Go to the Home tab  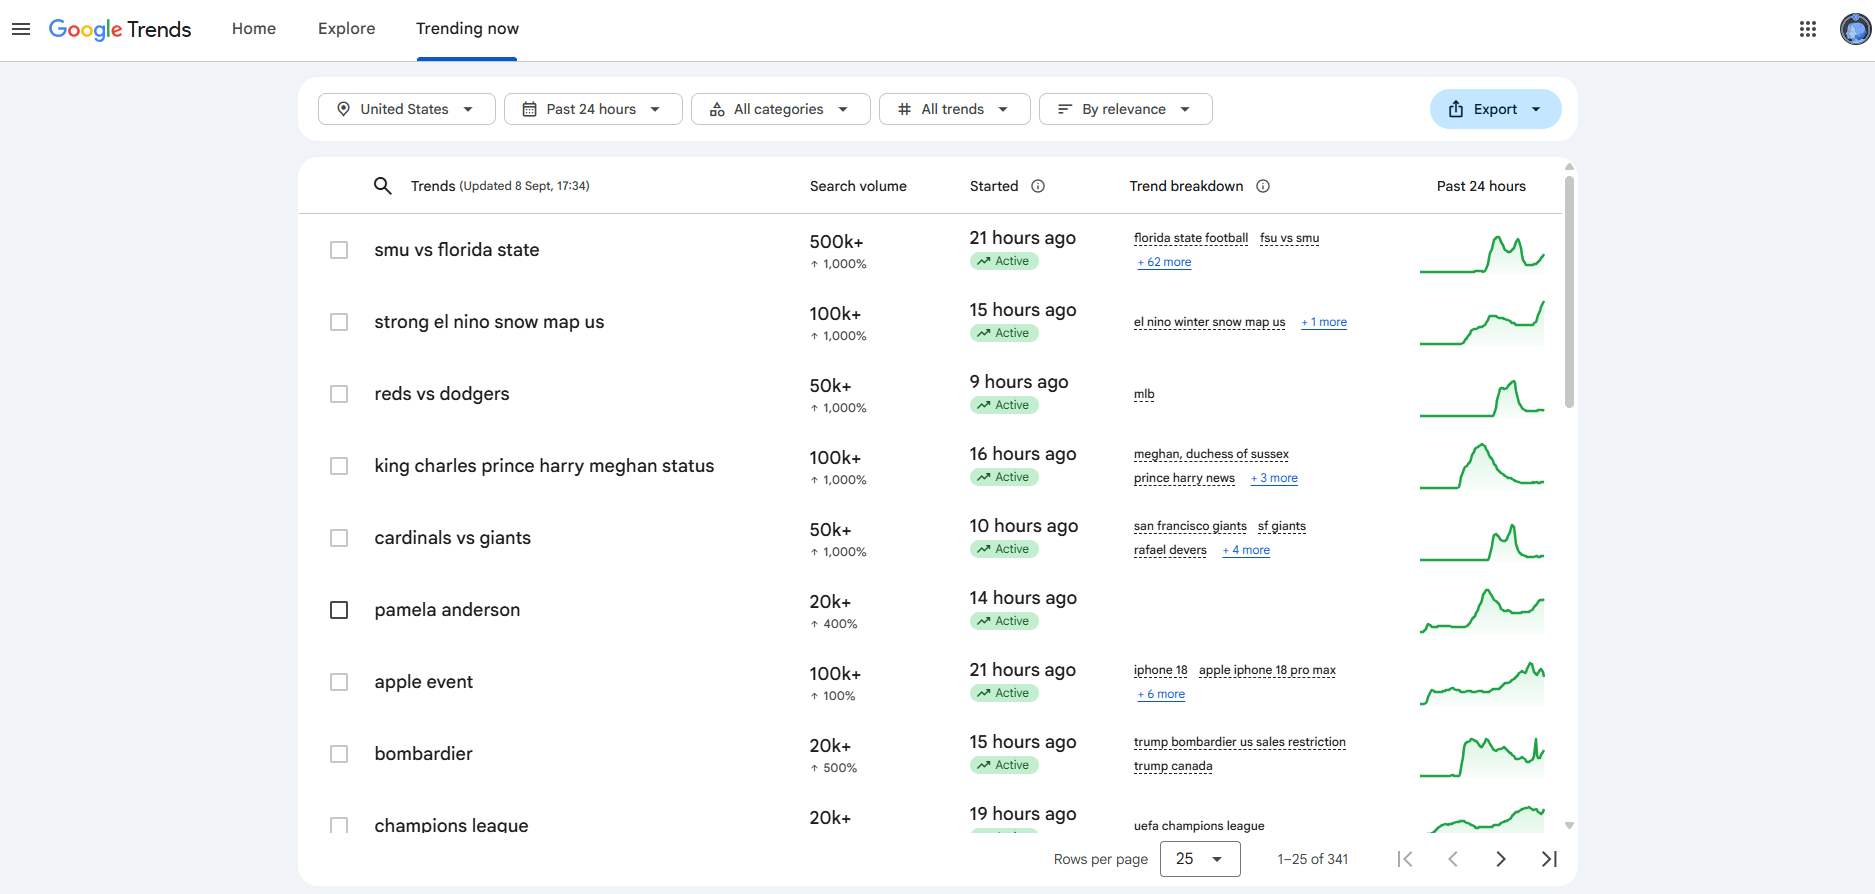254,29
